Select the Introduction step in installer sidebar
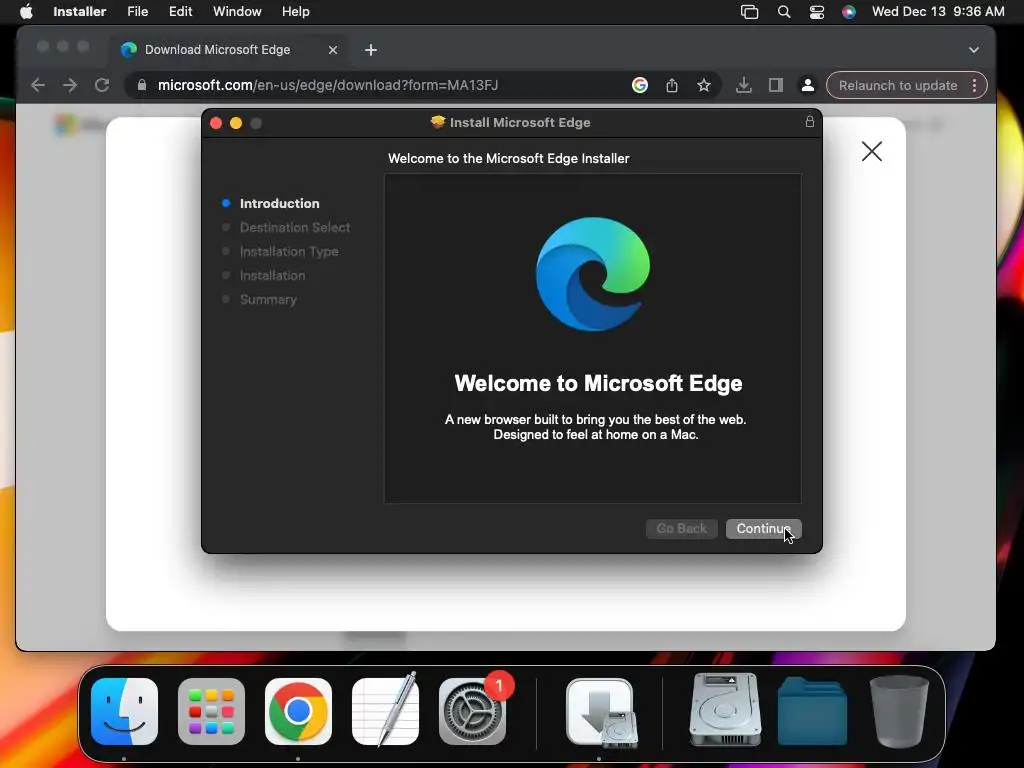Viewport: 1024px width, 768px height. (x=279, y=203)
